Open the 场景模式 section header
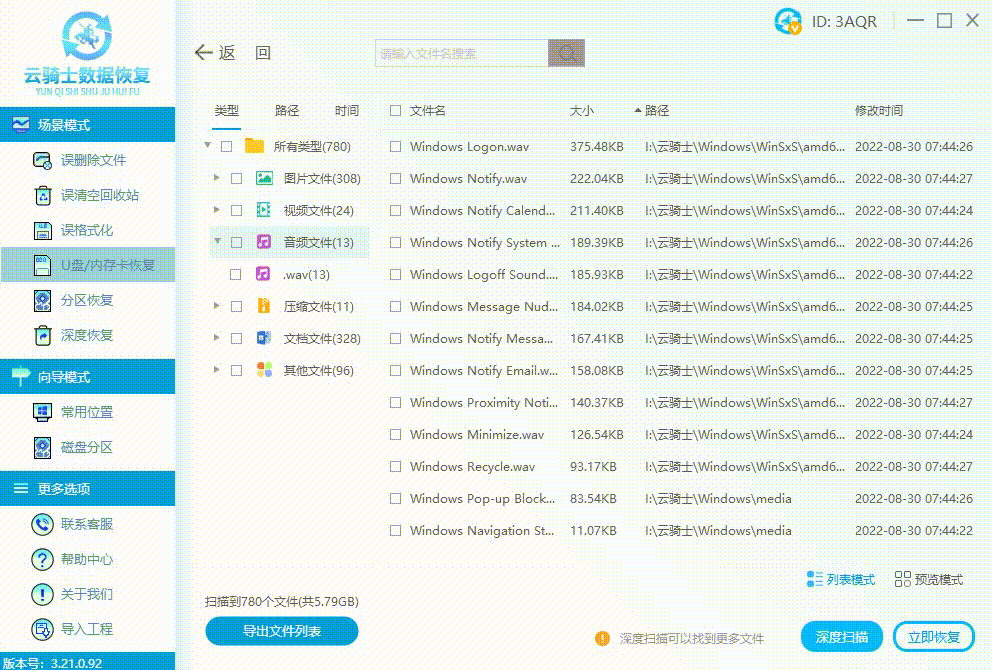Viewport: 992px width, 670px height. click(x=87, y=125)
